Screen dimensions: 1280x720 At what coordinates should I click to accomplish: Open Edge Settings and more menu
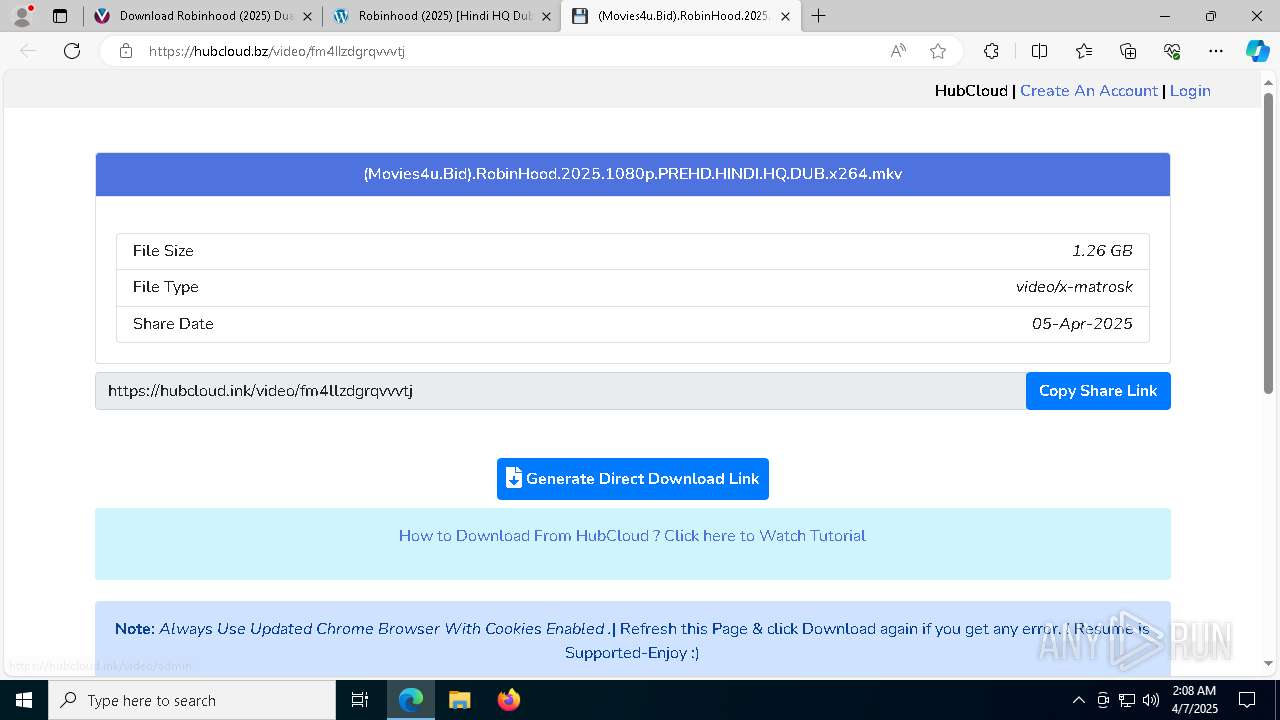tap(1216, 51)
